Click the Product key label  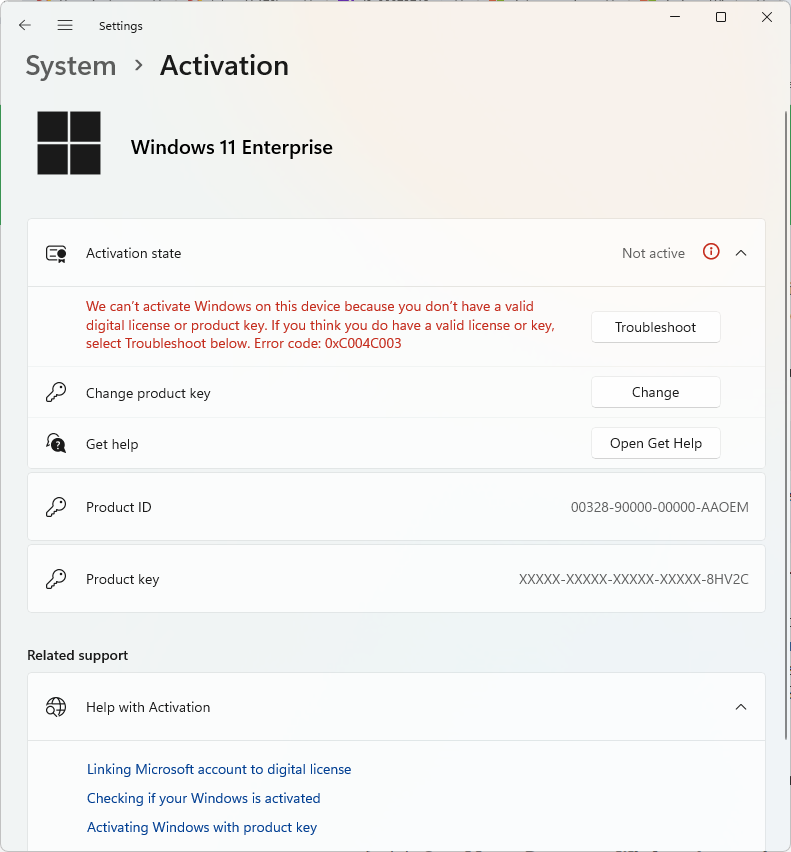coord(123,579)
